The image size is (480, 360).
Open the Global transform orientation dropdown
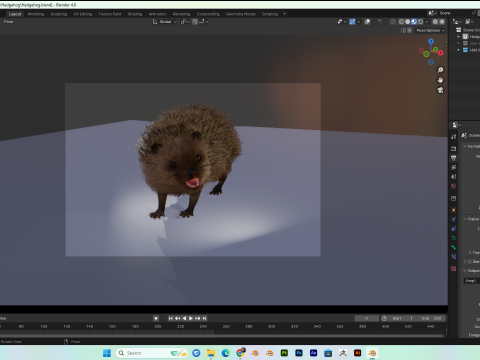point(165,22)
